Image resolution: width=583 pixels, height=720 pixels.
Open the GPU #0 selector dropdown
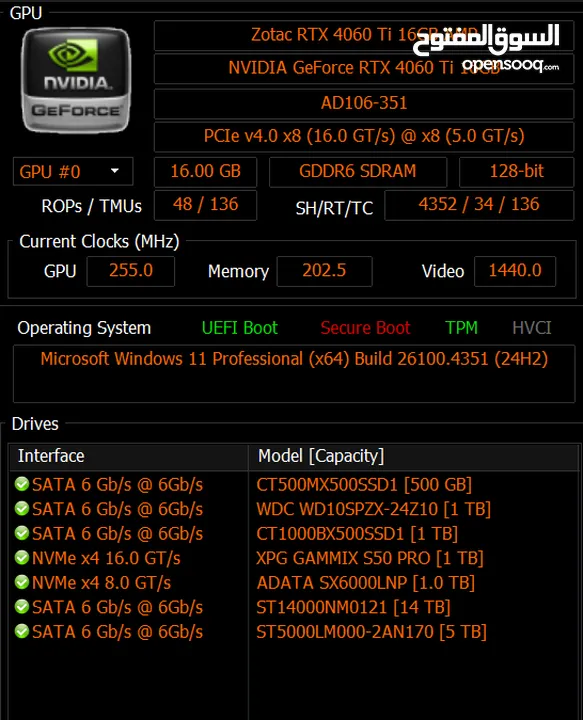73,172
